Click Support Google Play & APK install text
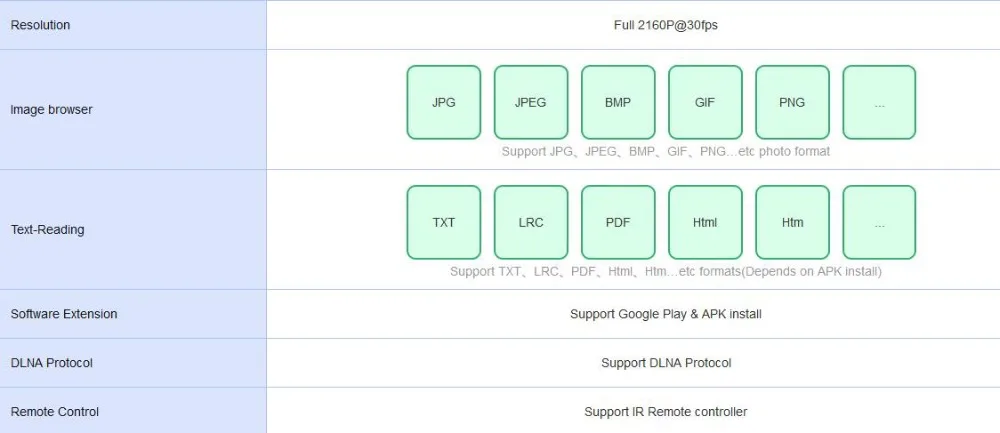The width and height of the screenshot is (1000, 433). [x=666, y=314]
